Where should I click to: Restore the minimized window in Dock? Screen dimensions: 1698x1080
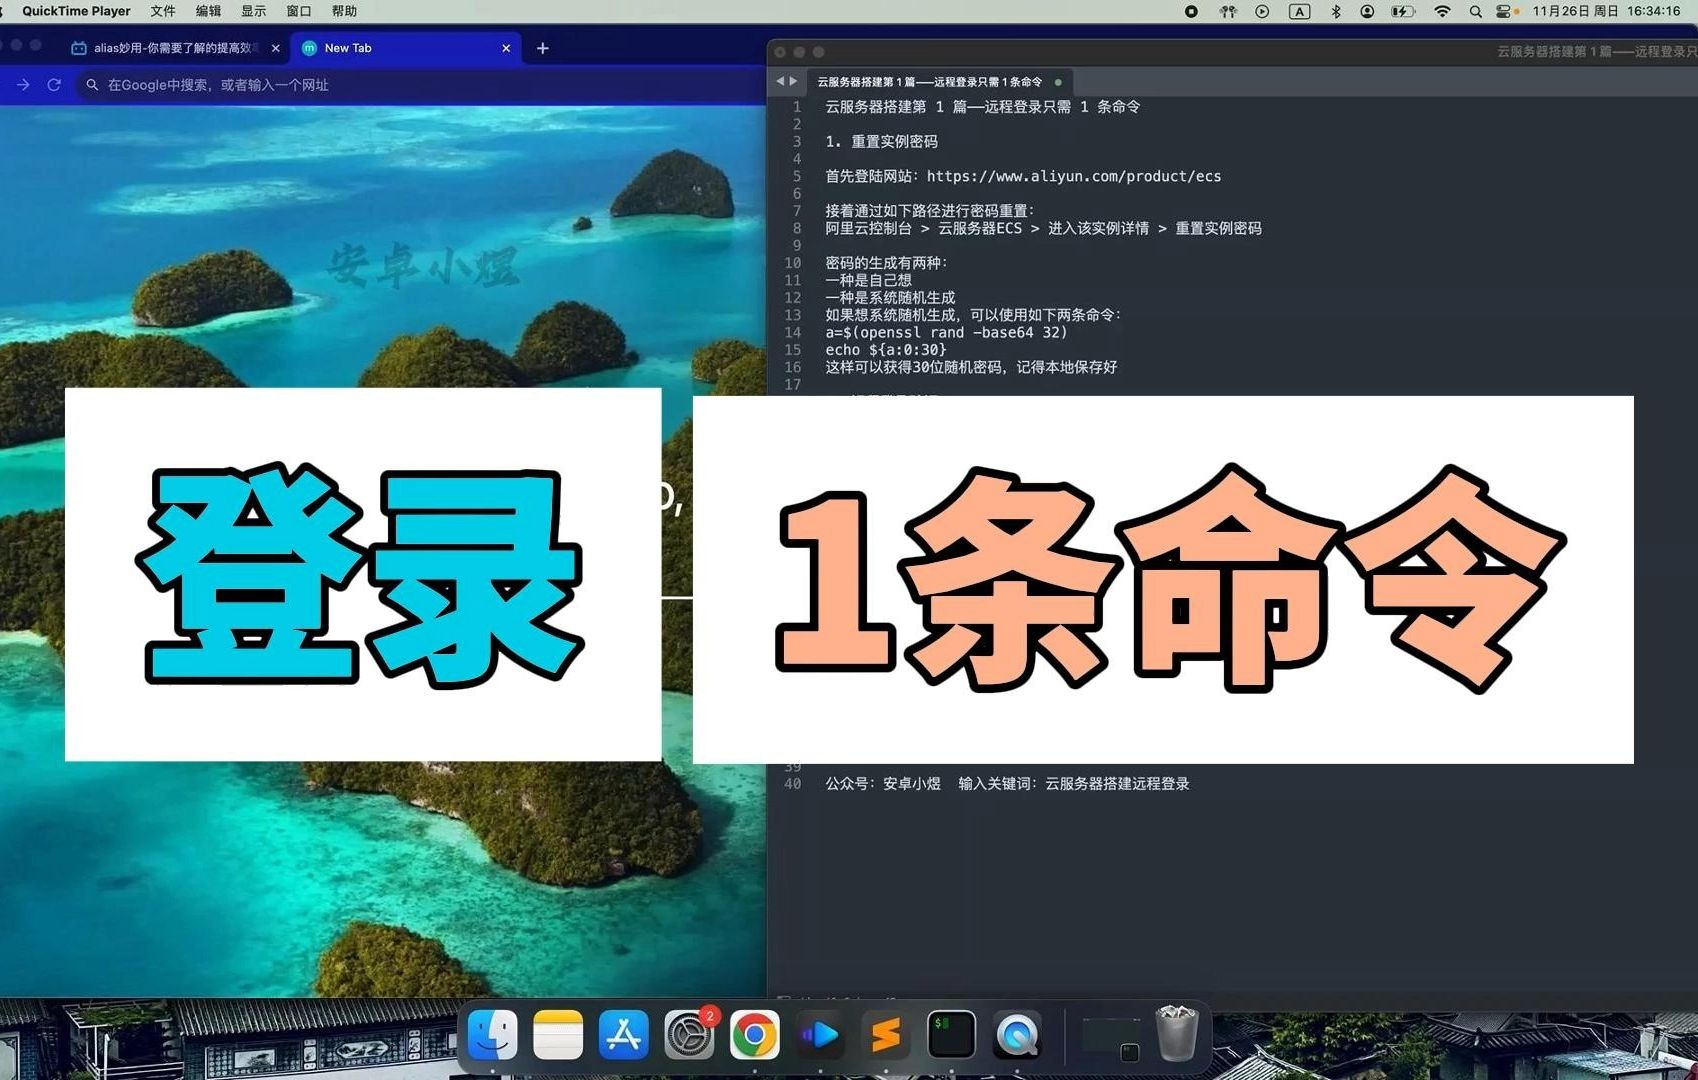(1112, 1038)
